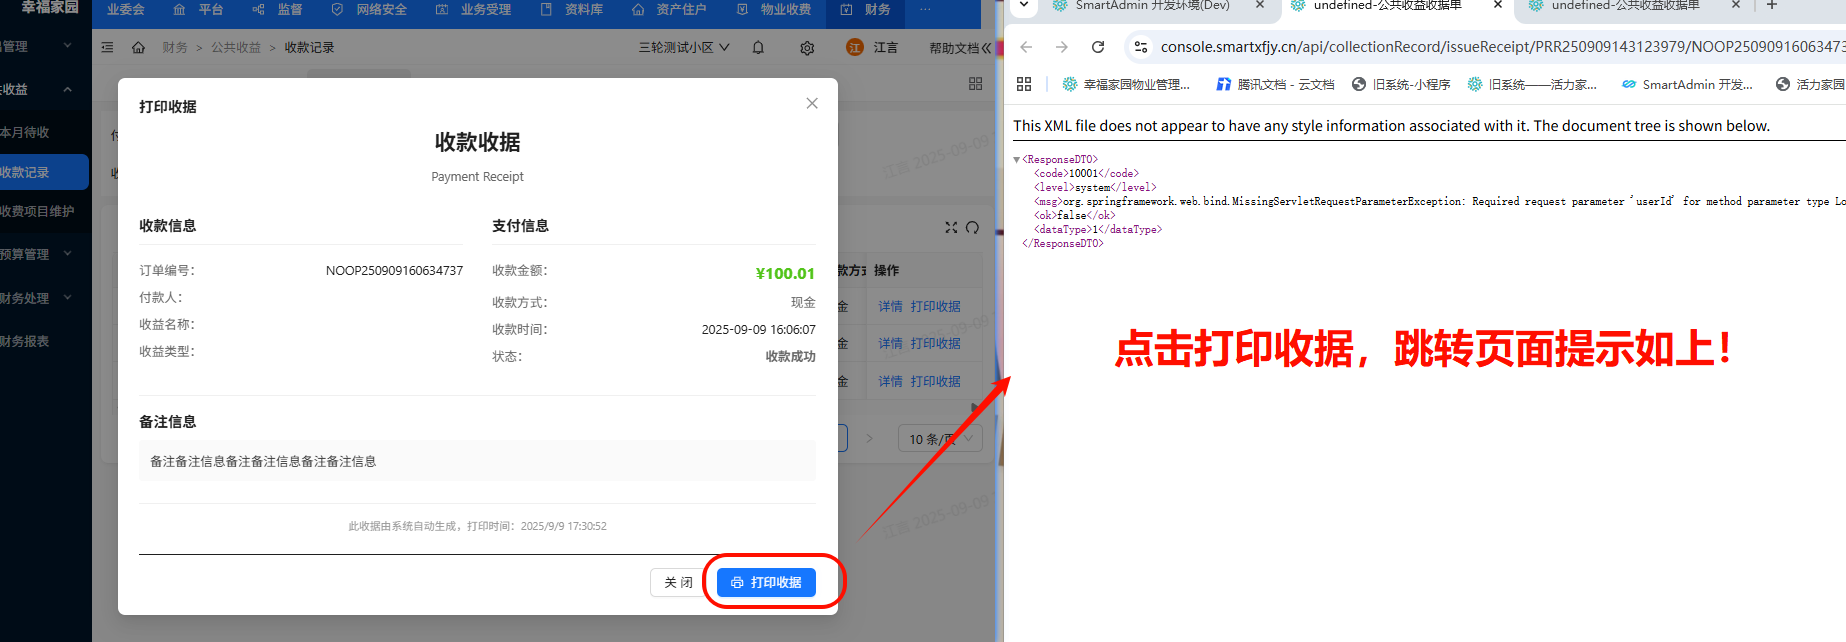Expand the 三轮测试小区 community dropdown
The height and width of the screenshot is (642, 1846).
click(684, 48)
